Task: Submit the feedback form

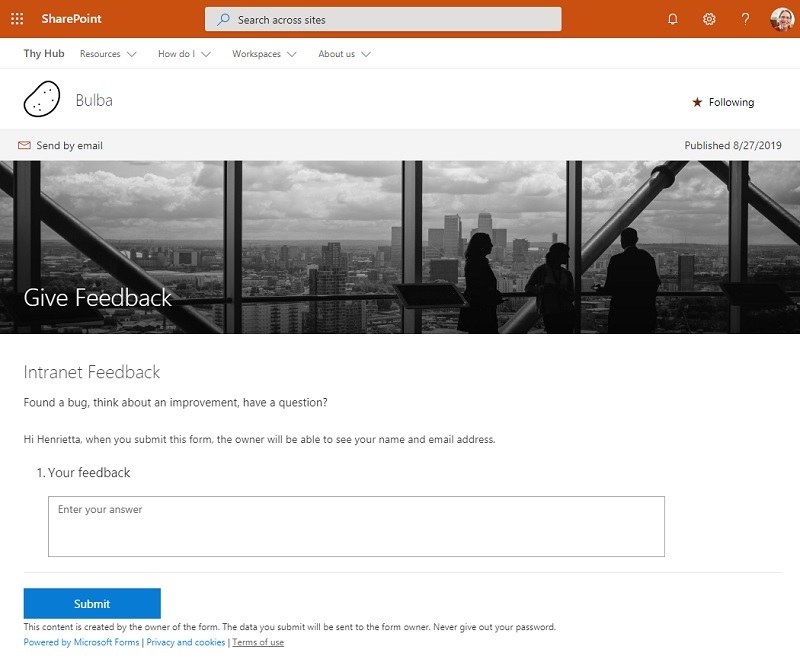Action: pyautogui.click(x=92, y=604)
